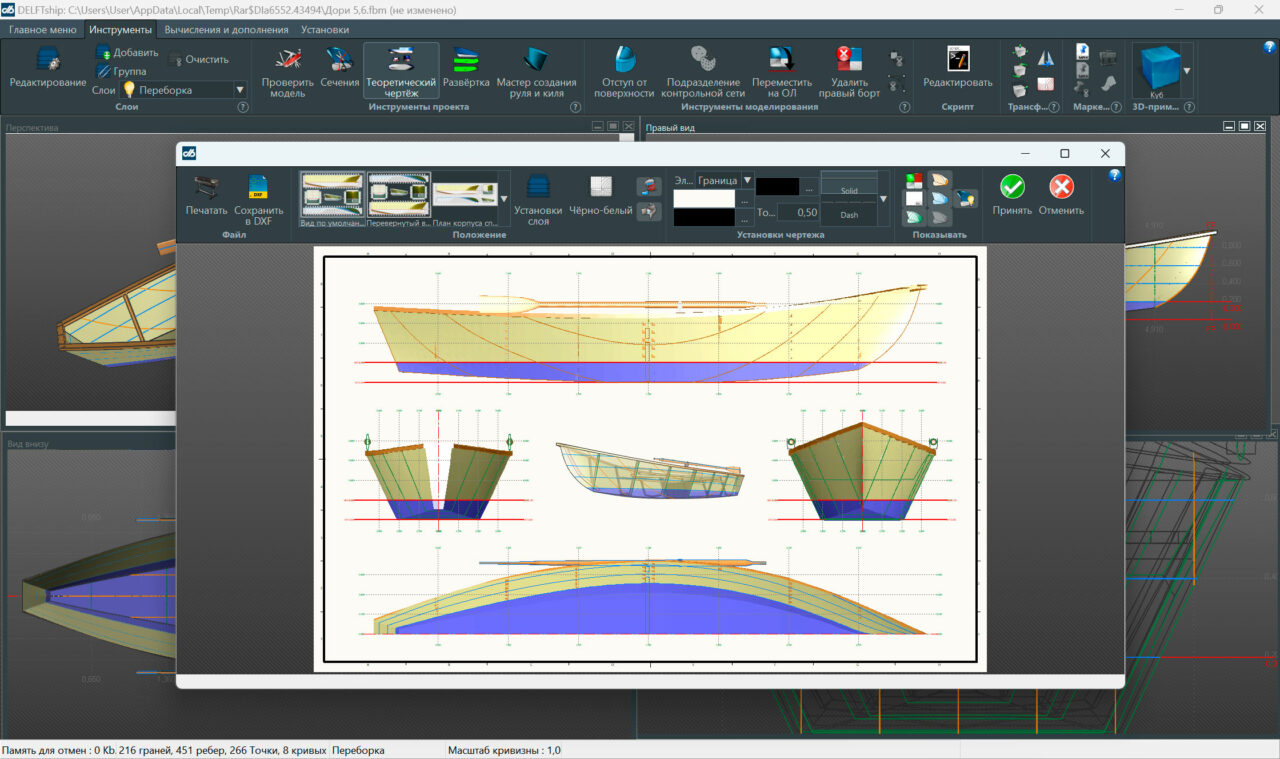Viewport: 1280px width, 759px height.
Task: Click Сохранить в DXF icon
Action: click(x=258, y=200)
